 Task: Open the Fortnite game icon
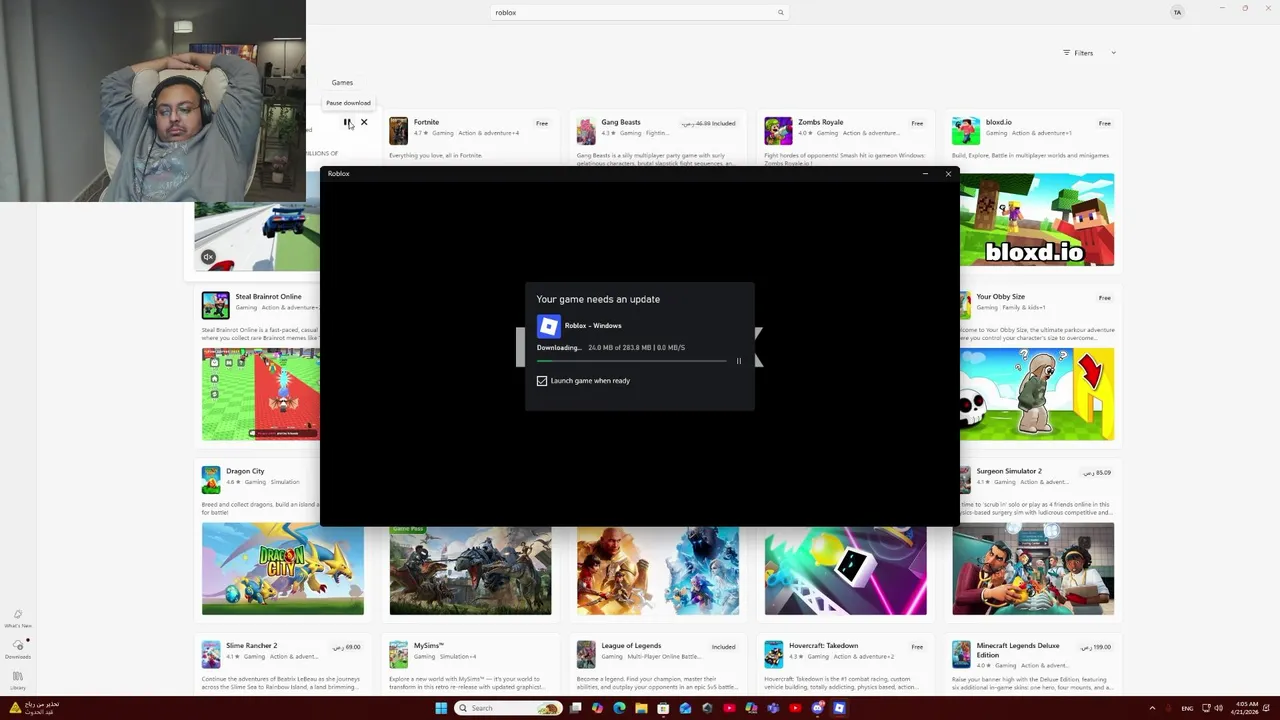[x=399, y=131]
